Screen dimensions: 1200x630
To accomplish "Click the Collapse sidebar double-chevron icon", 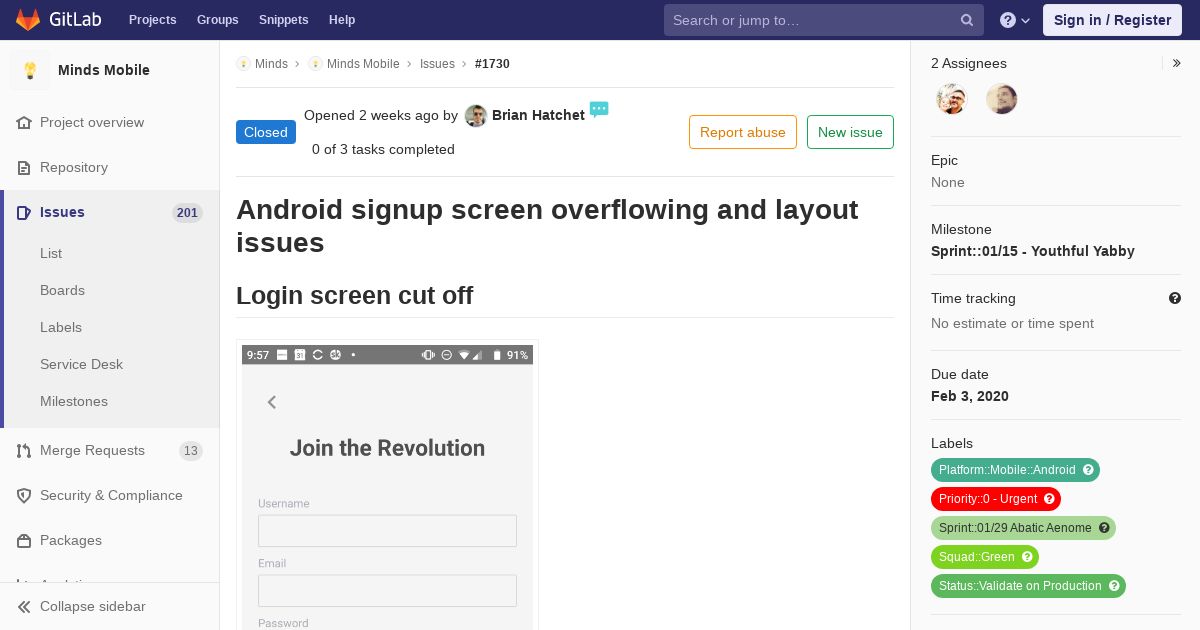I will click(x=24, y=606).
